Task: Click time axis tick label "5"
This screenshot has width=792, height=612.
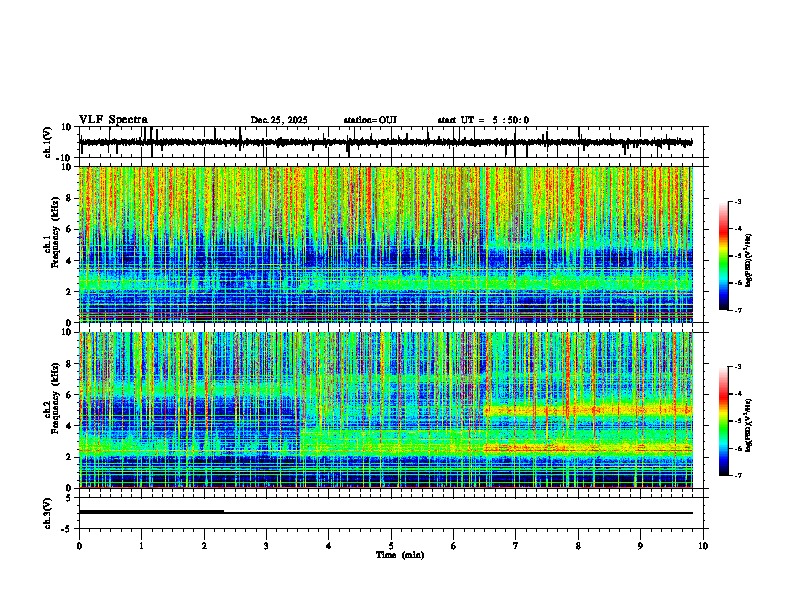Action: click(391, 546)
